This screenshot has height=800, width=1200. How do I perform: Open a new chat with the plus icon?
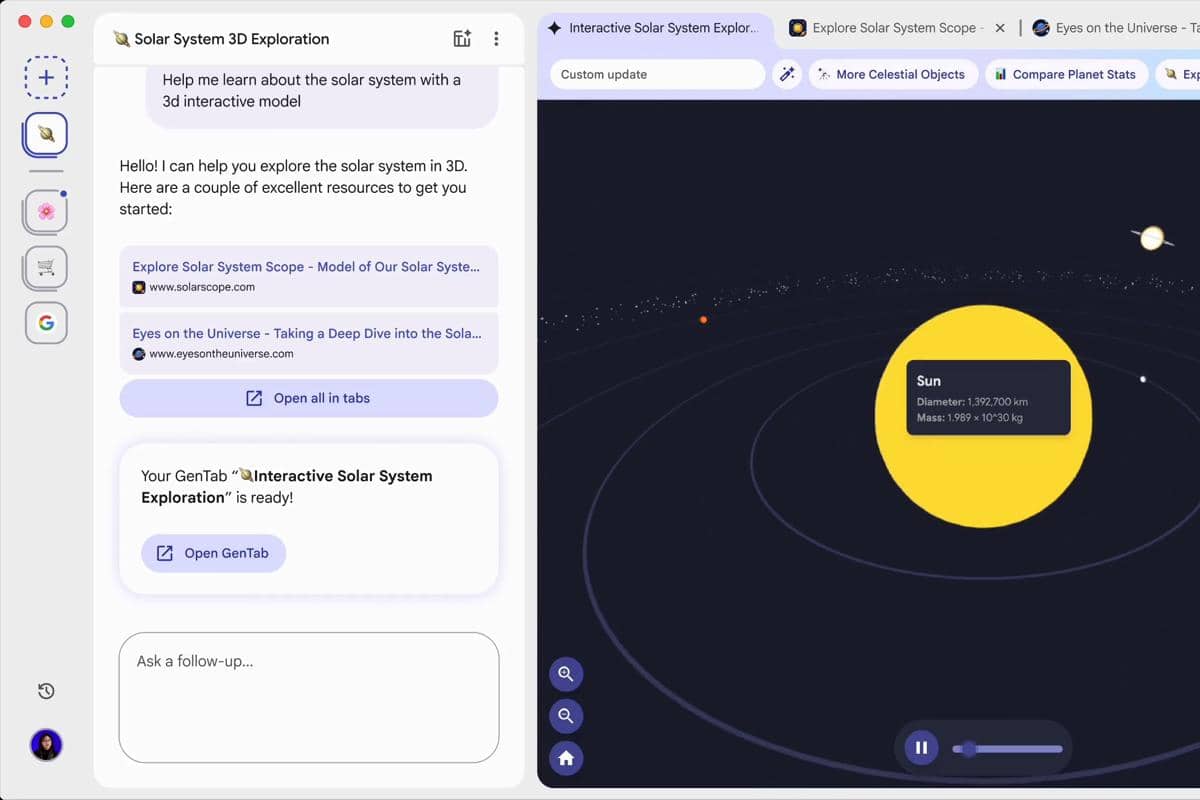(45, 76)
